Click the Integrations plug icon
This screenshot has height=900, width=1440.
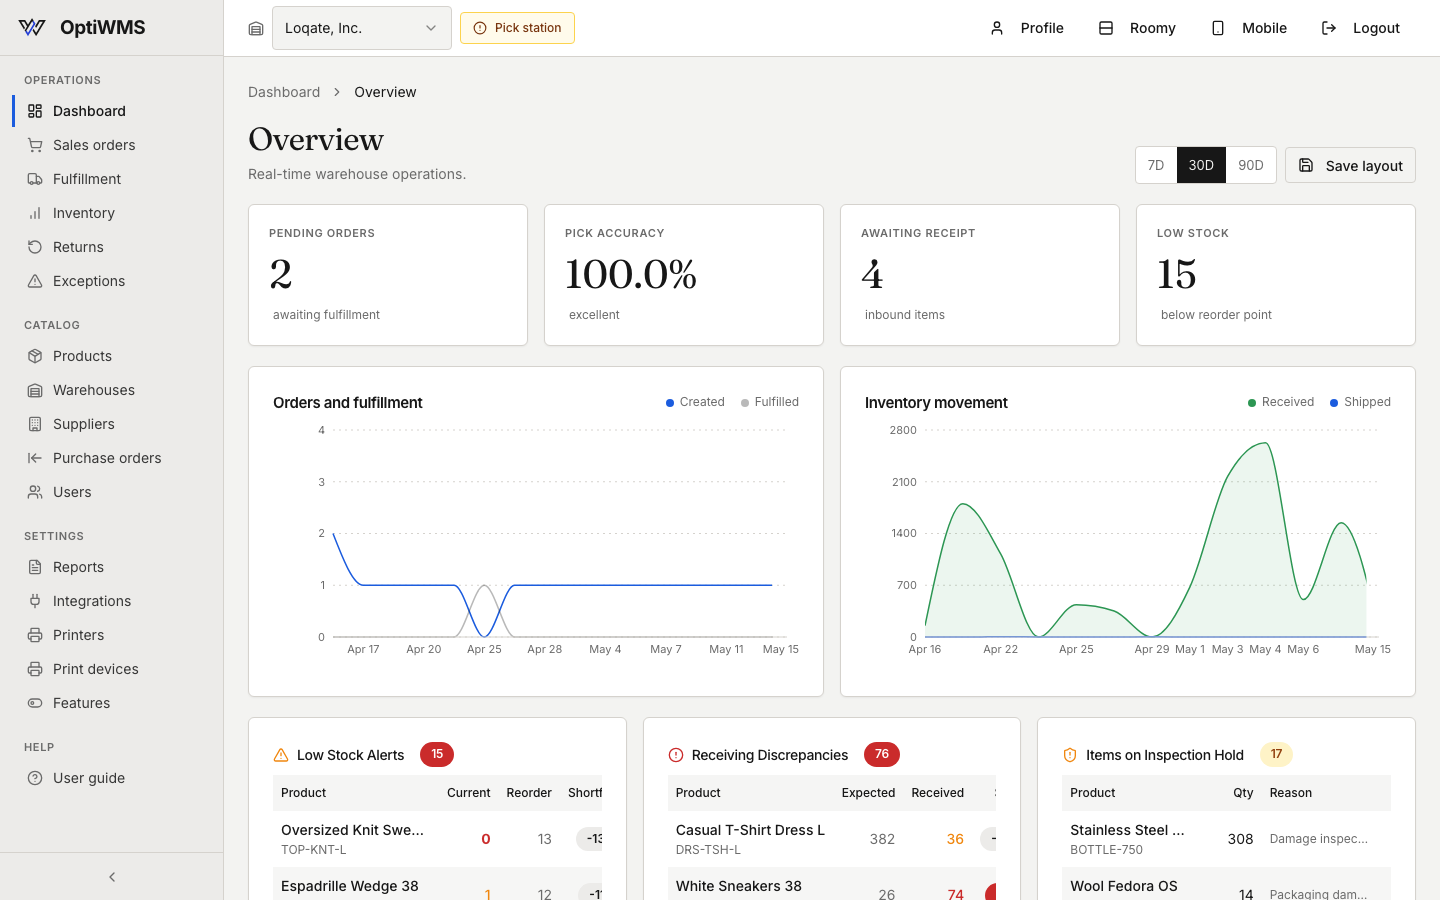pos(35,601)
